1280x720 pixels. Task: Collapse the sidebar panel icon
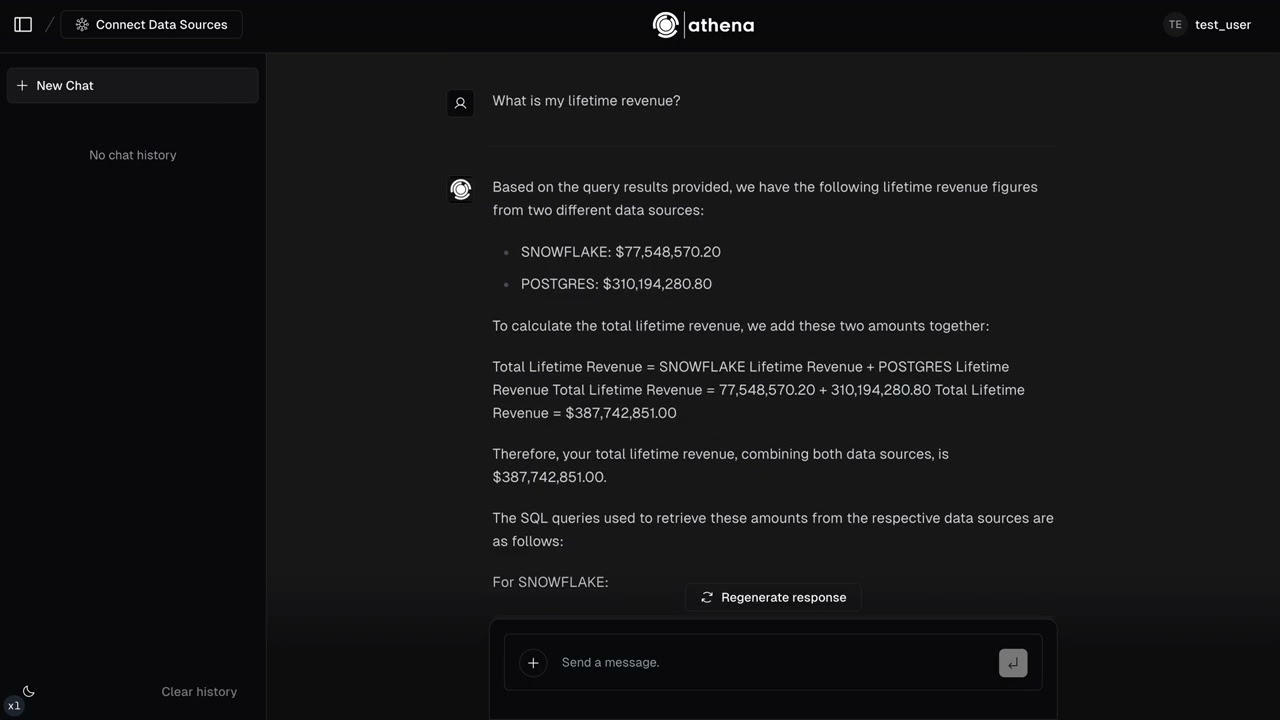point(23,25)
